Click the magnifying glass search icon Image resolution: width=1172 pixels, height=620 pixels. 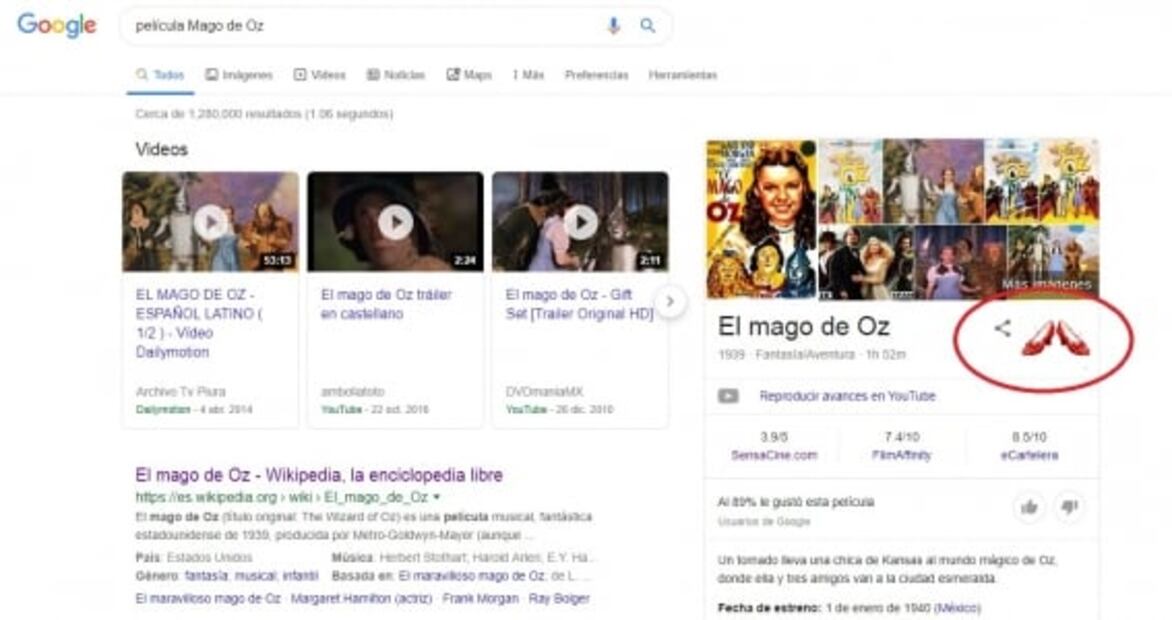(x=648, y=24)
